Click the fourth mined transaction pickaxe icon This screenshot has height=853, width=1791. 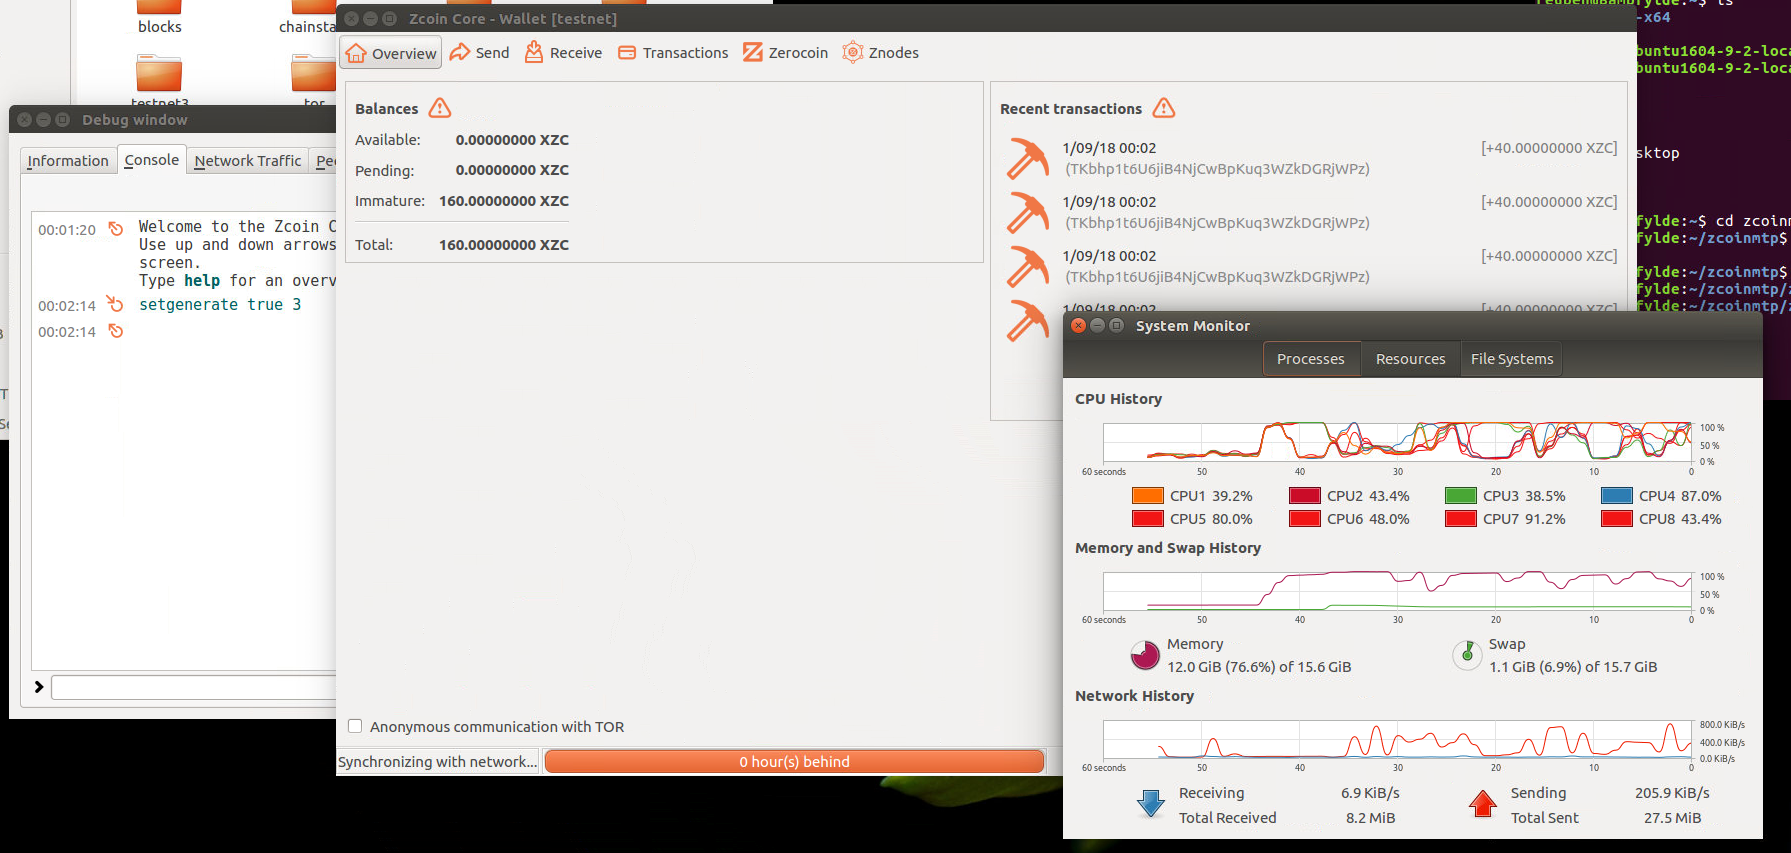pos(1027,320)
